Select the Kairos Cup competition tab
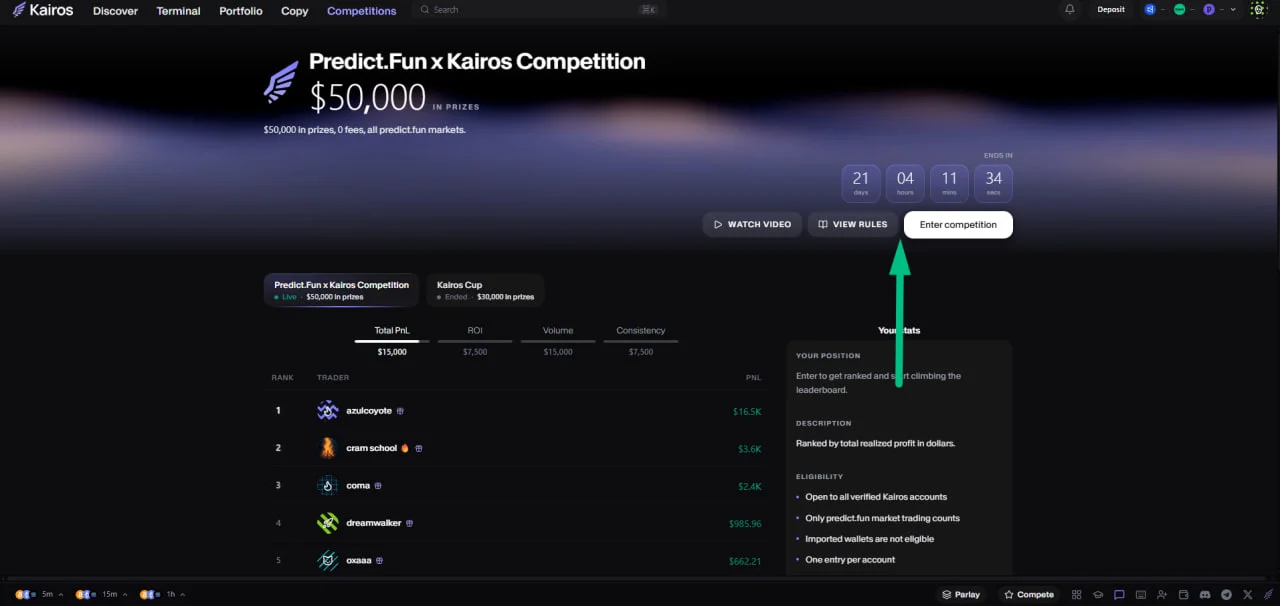1280x606 pixels. pos(485,290)
